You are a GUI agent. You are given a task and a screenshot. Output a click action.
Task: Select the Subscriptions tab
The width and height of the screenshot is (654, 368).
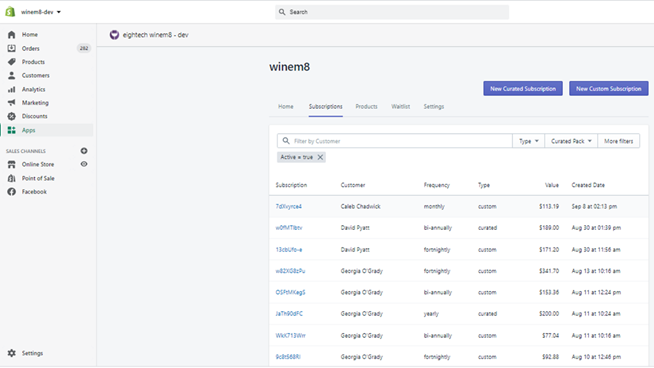click(326, 107)
